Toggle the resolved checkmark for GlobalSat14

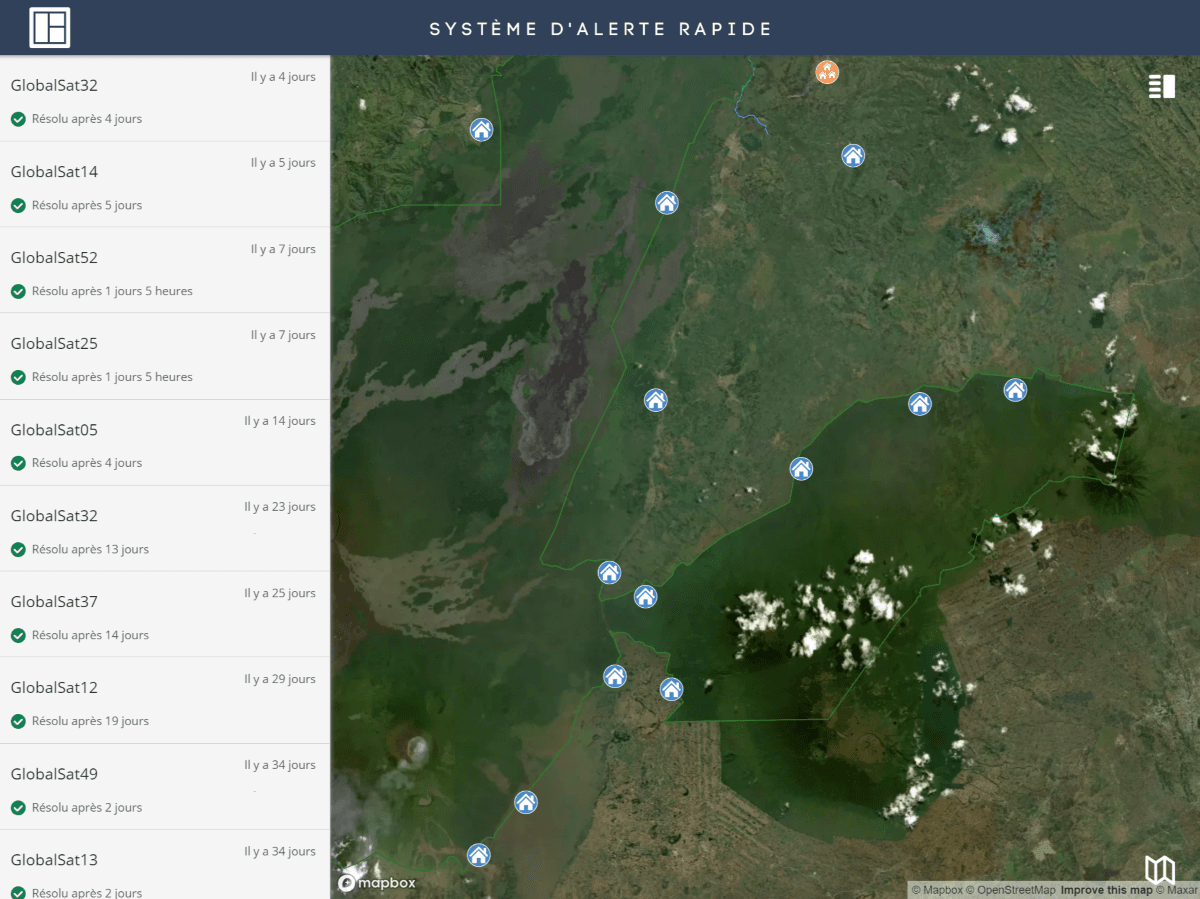point(18,205)
